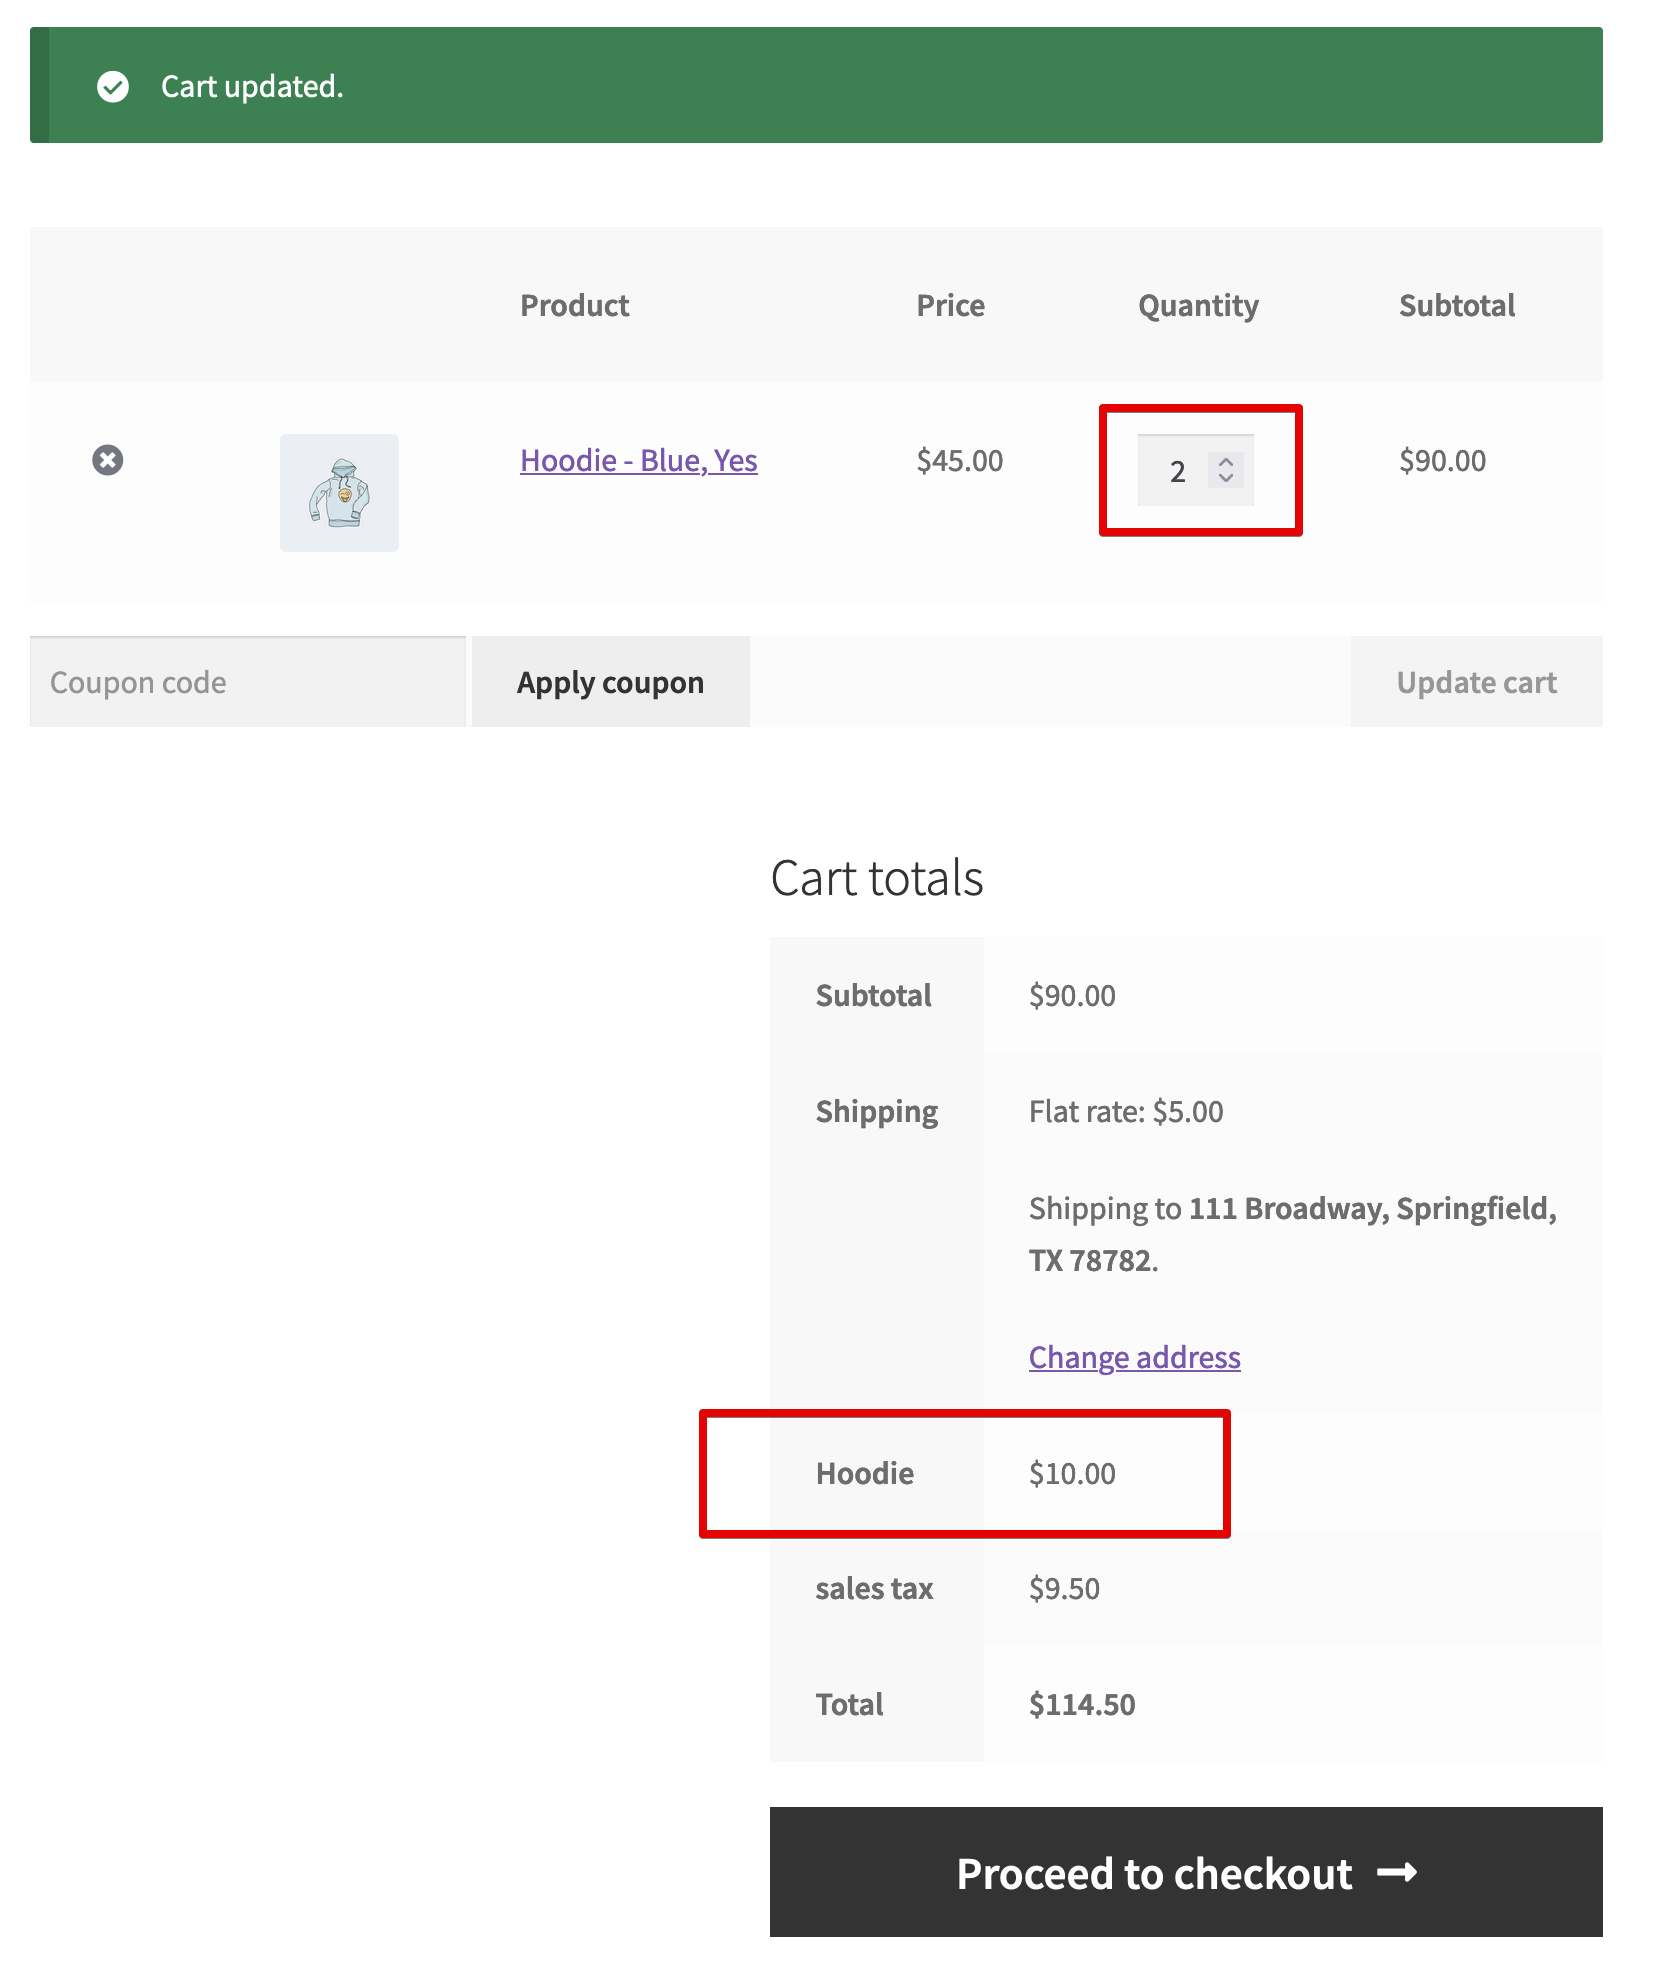The width and height of the screenshot is (1654, 1962).
Task: Increase quantity with the up stepper arrow
Action: [x=1226, y=462]
